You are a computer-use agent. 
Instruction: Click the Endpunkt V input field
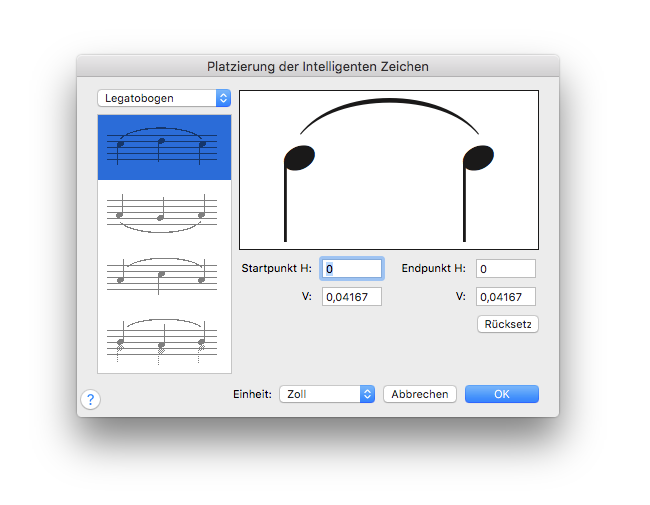click(505, 297)
